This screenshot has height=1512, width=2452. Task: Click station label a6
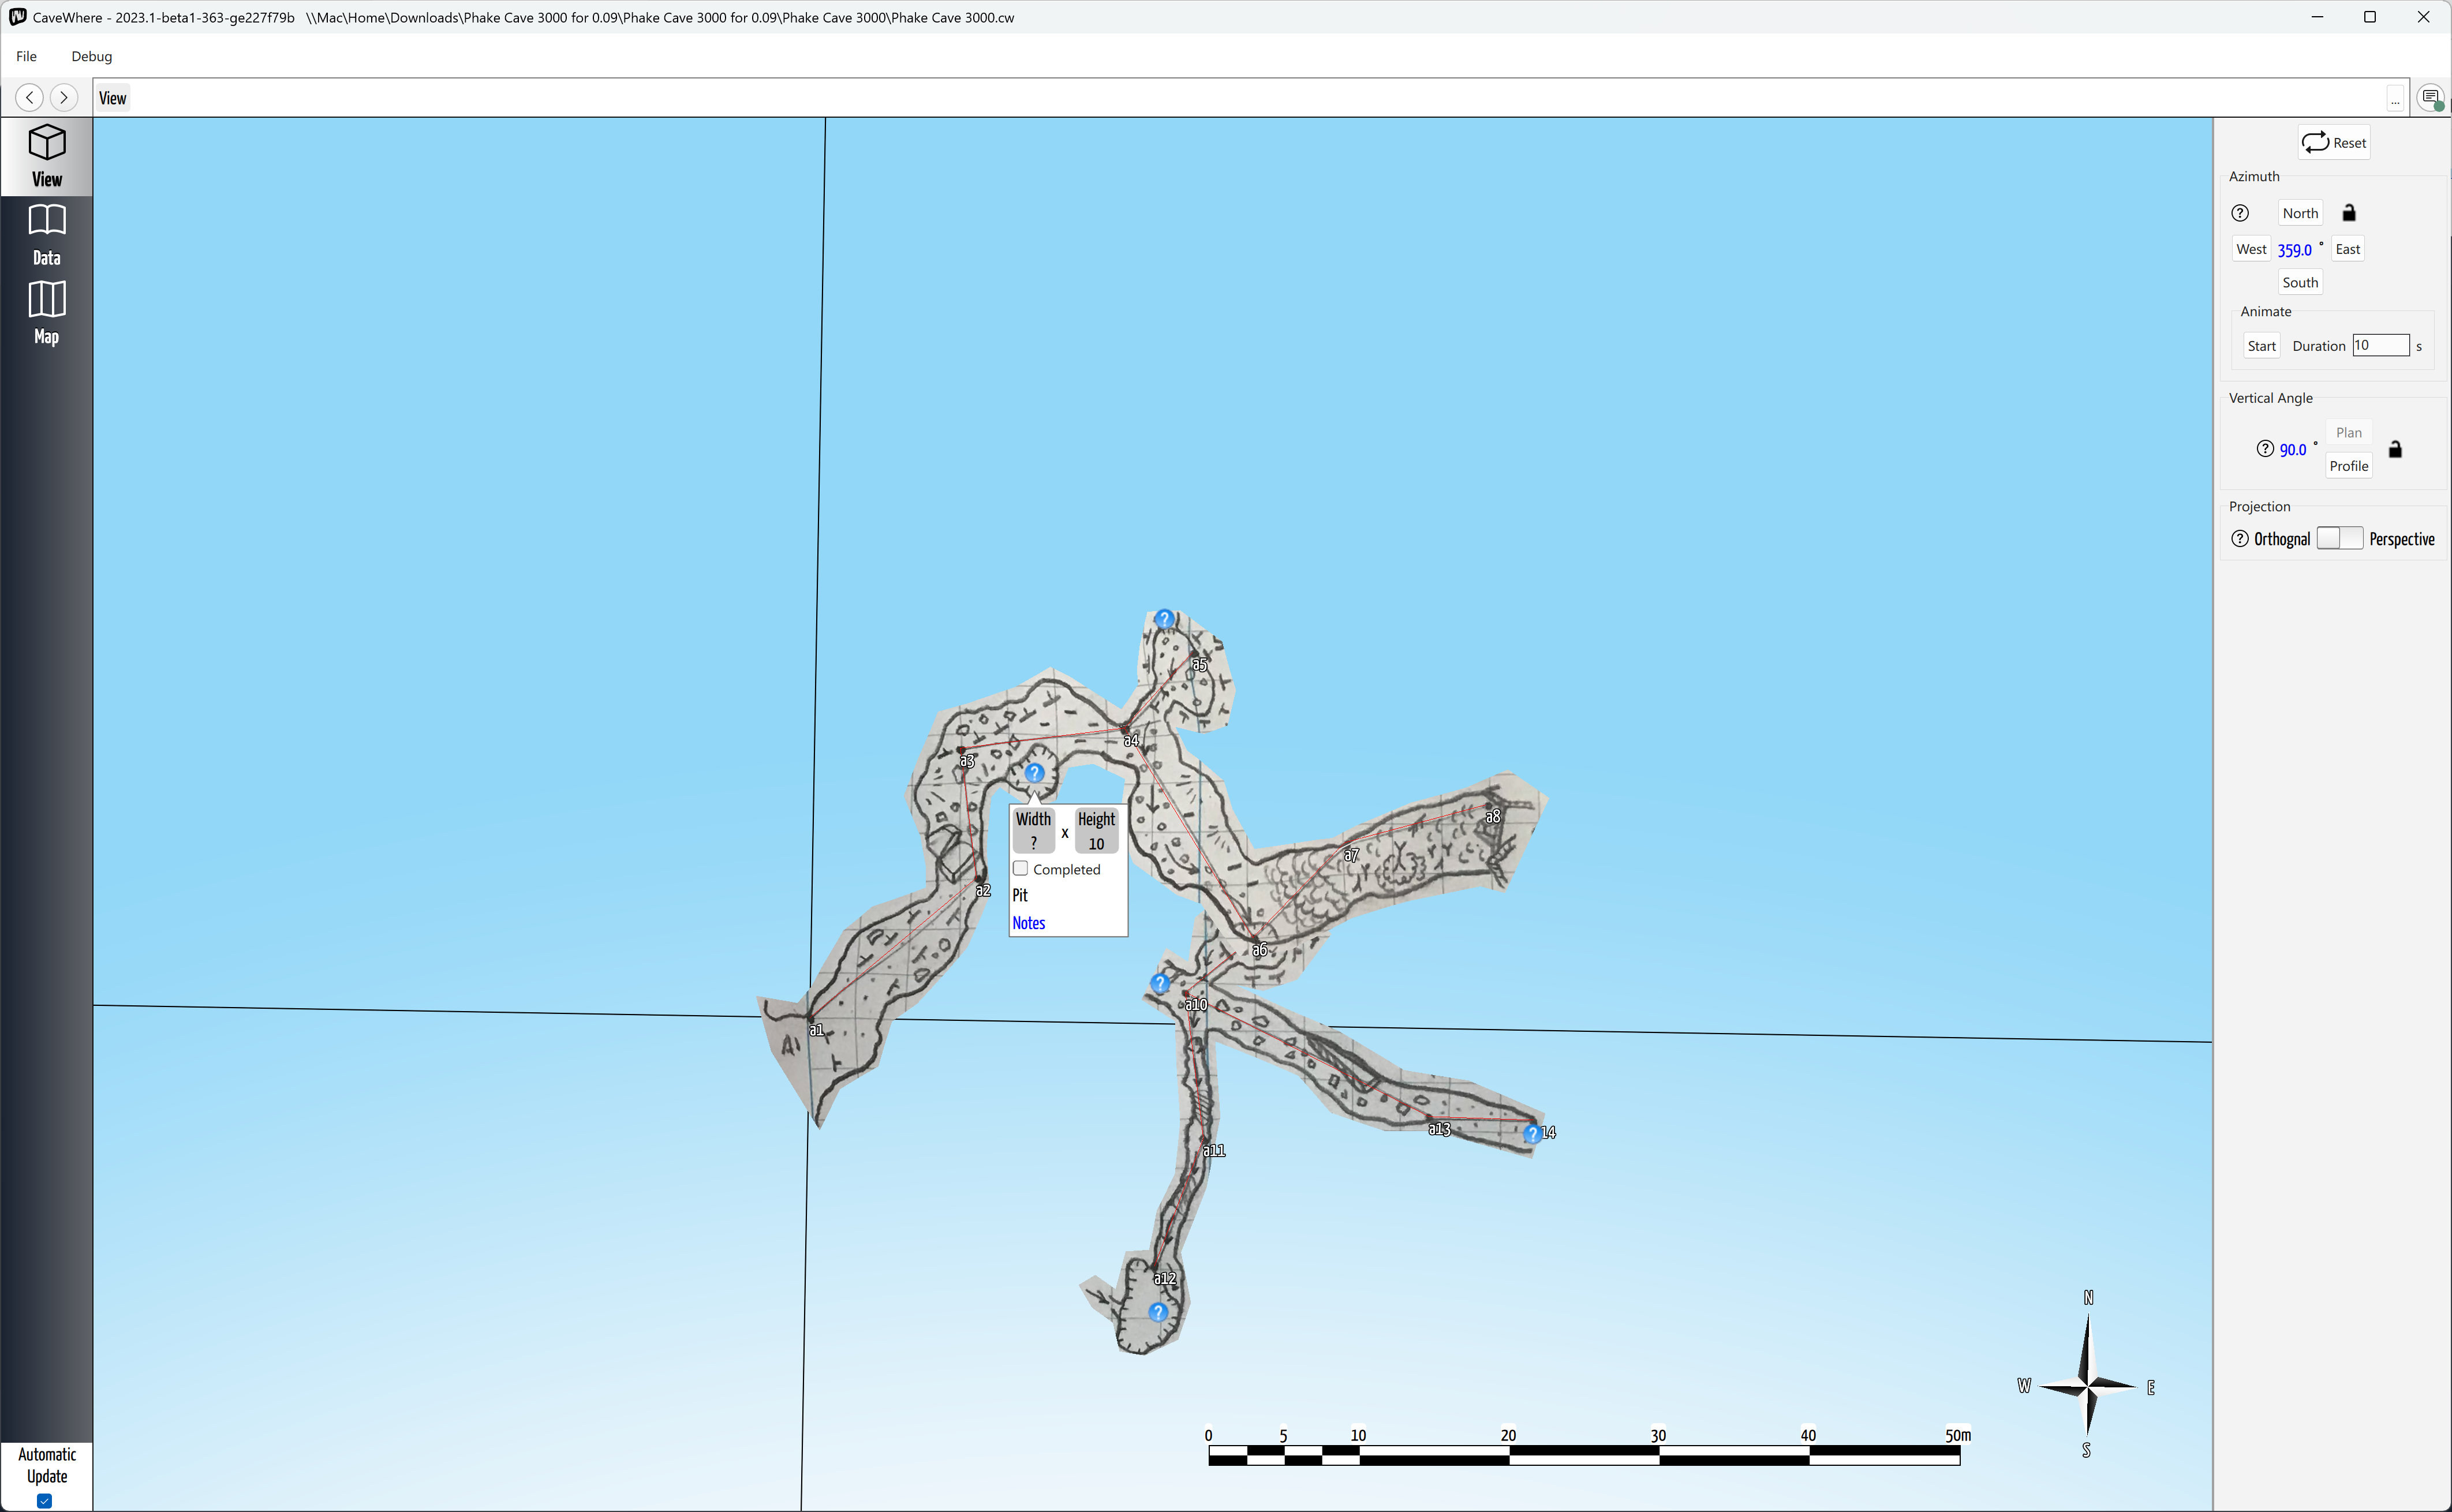tap(1260, 950)
